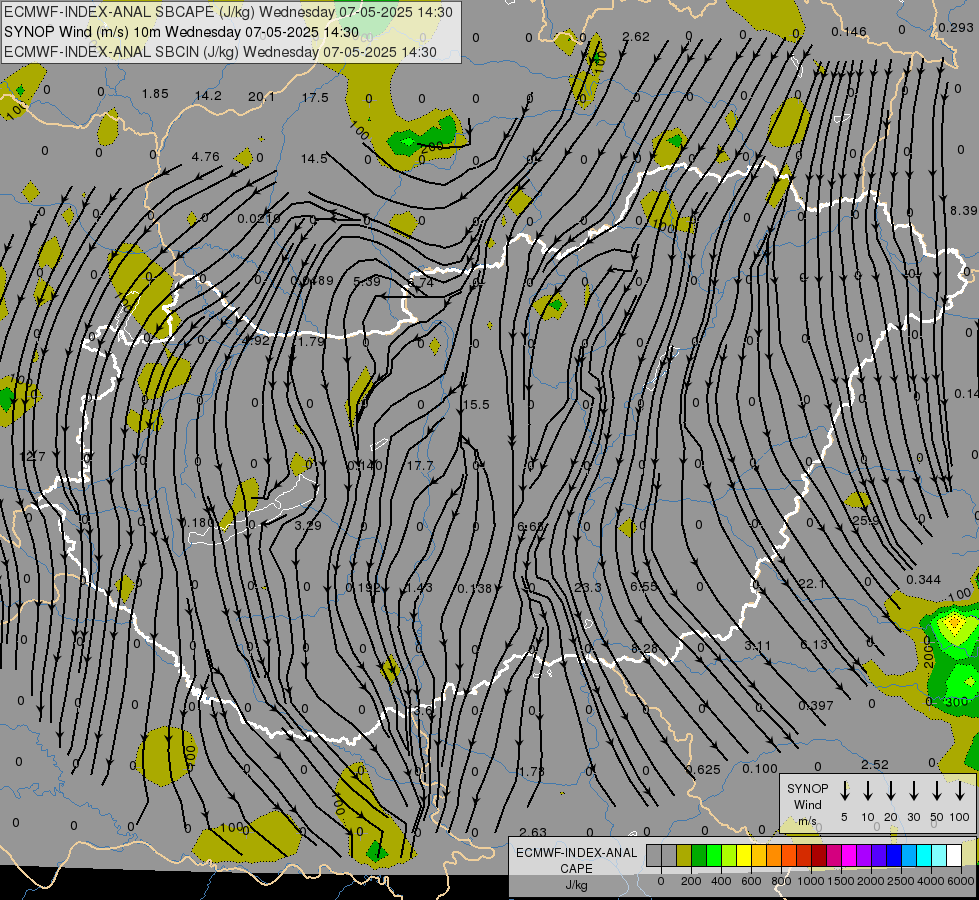Click the 30 m/s wind arrow in legend
Image resolution: width=979 pixels, height=900 pixels.
coord(913,791)
